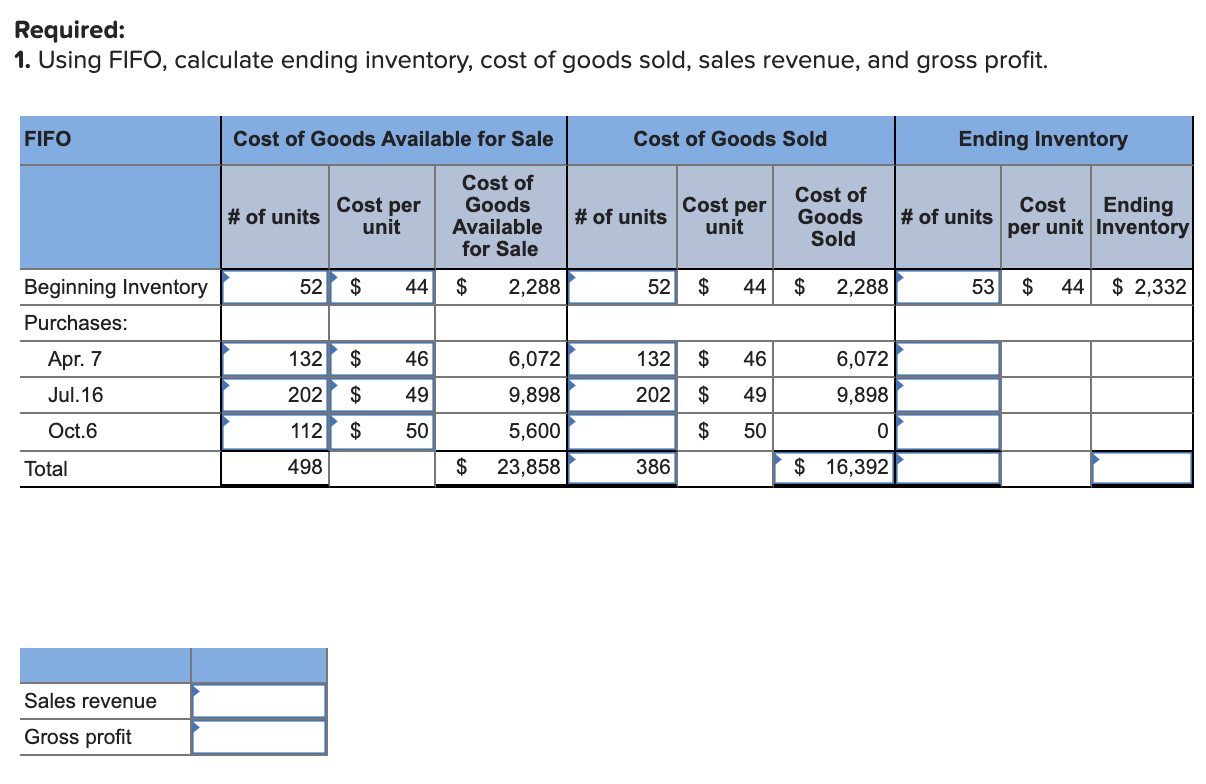Click the Oct.6 row label
Viewport: 1206px width, 784px height.
point(72,431)
